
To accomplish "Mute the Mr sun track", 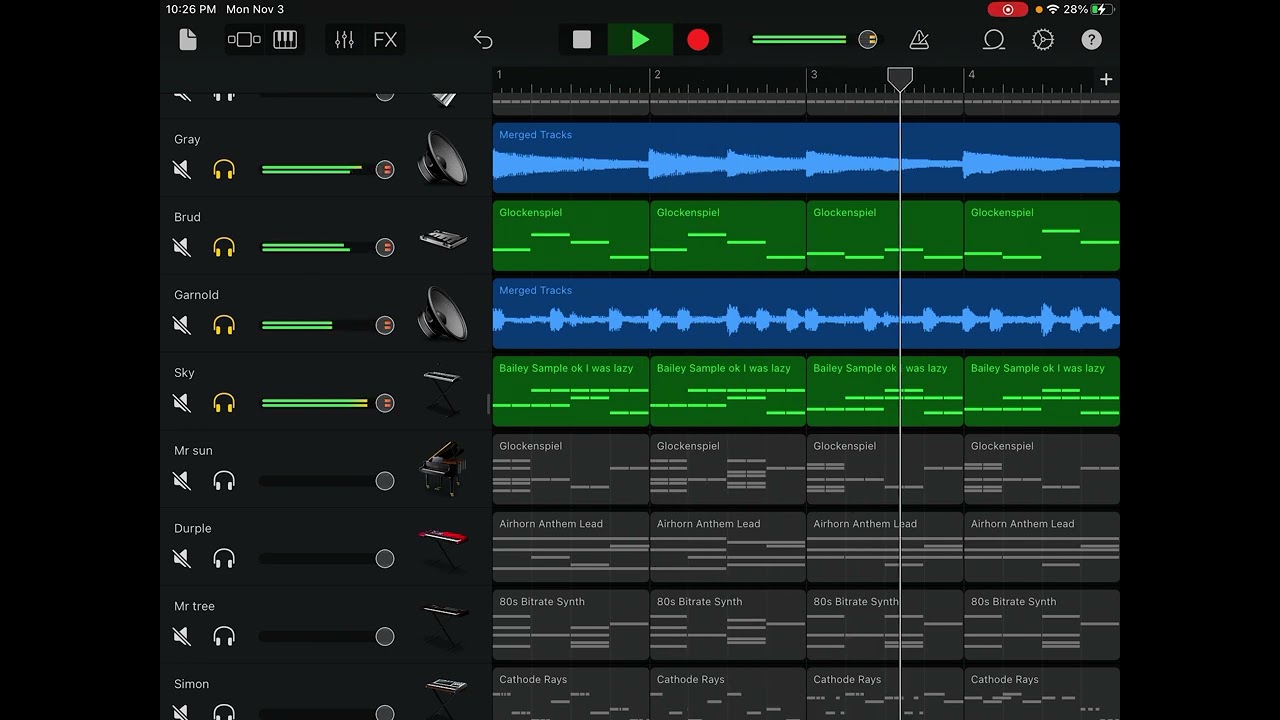I will pos(182,481).
